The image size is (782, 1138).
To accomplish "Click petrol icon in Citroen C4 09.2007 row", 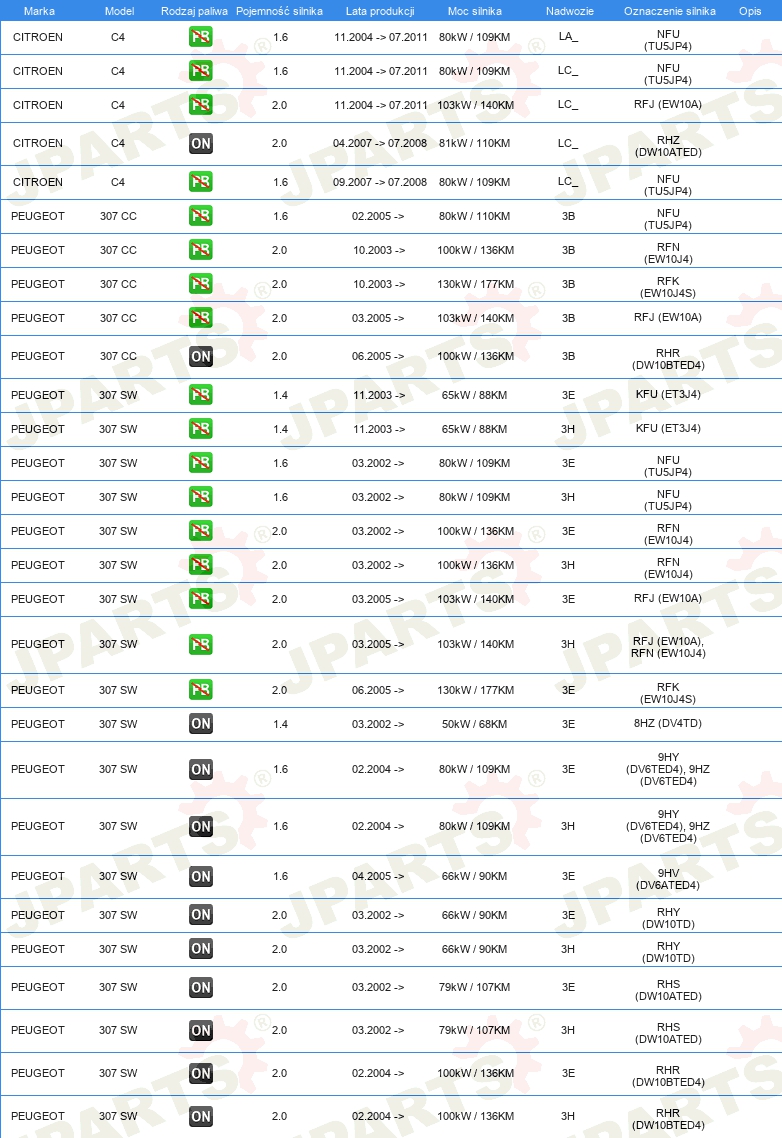I will tap(200, 182).
